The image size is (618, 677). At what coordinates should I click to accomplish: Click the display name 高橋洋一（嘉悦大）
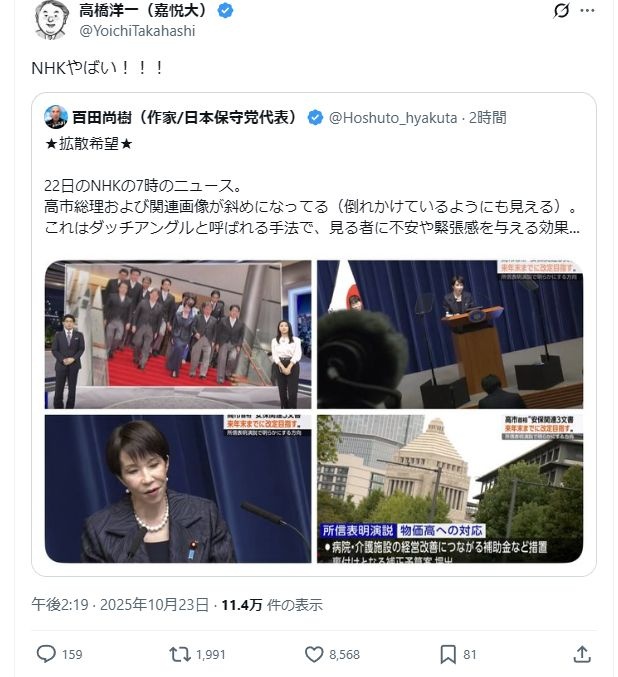tap(144, 10)
